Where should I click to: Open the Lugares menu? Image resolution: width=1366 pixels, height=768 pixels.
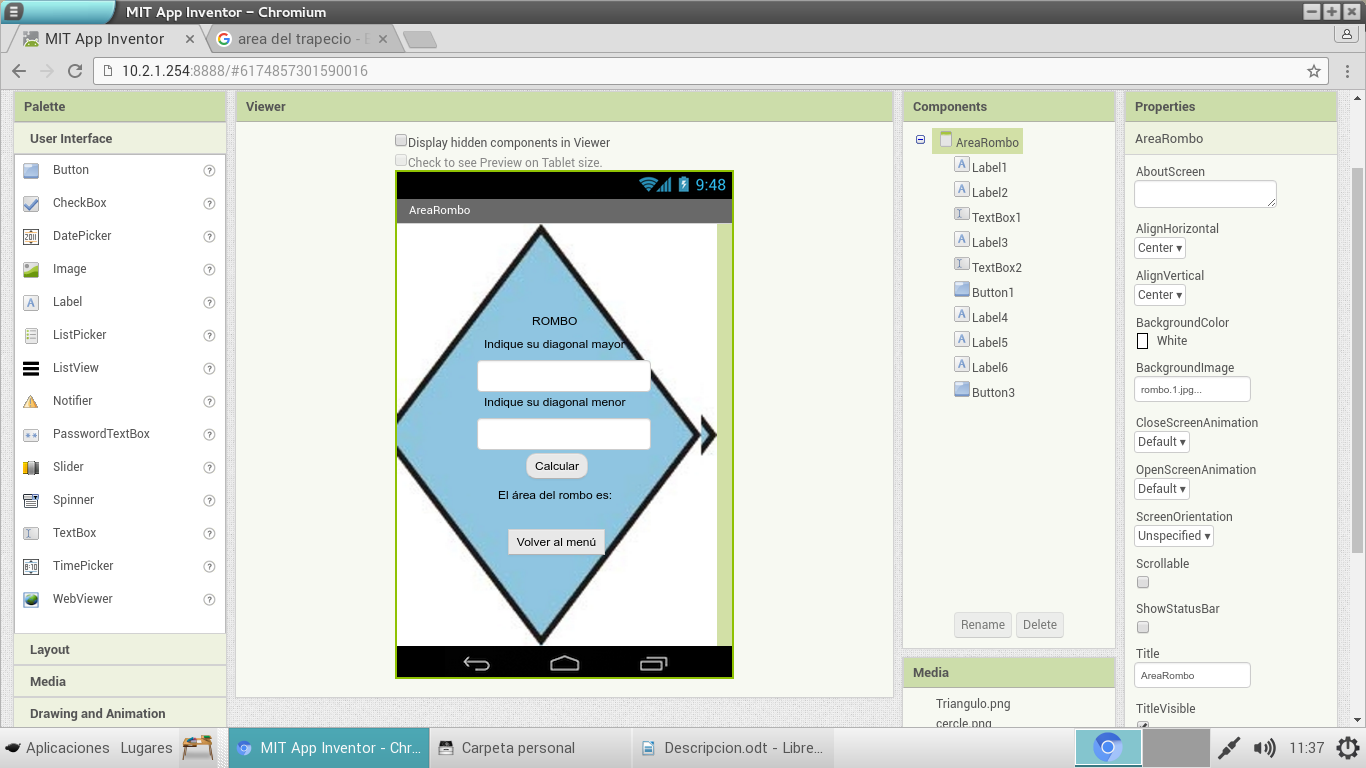tap(146, 748)
